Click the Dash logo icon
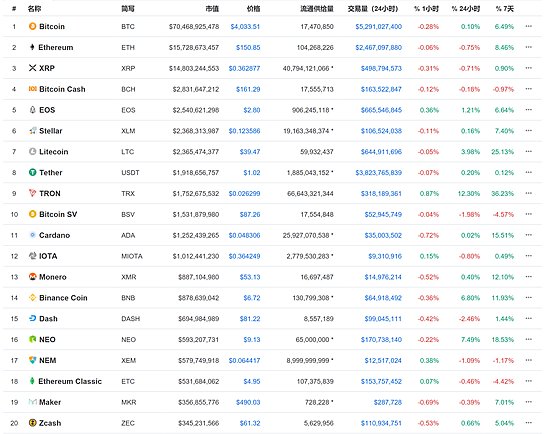The width and height of the screenshot is (553, 434). [x=32, y=318]
